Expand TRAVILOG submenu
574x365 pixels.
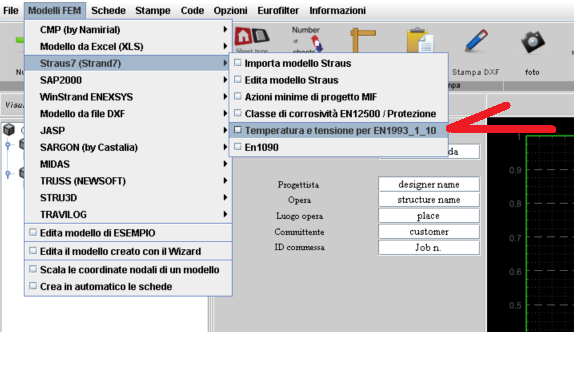tap(128, 215)
